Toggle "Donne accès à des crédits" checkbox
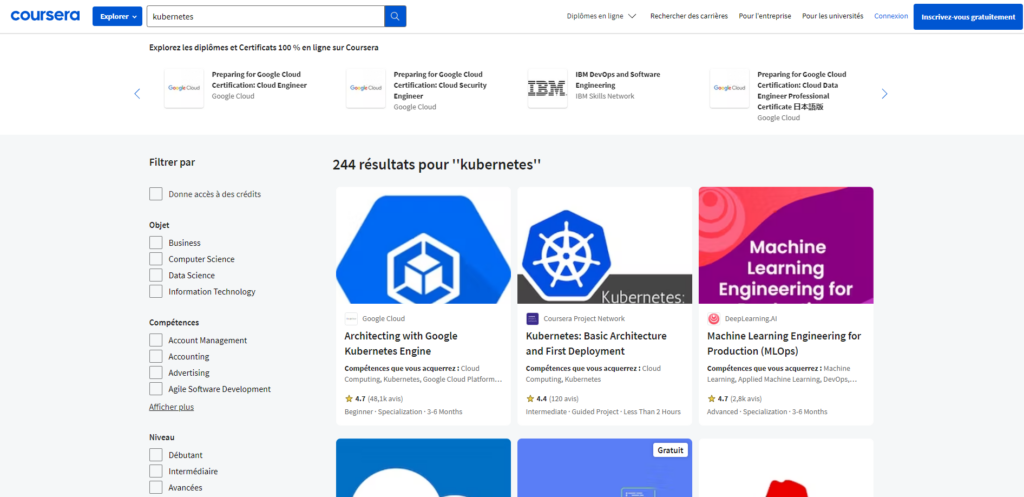This screenshot has width=1024, height=497. [x=155, y=194]
